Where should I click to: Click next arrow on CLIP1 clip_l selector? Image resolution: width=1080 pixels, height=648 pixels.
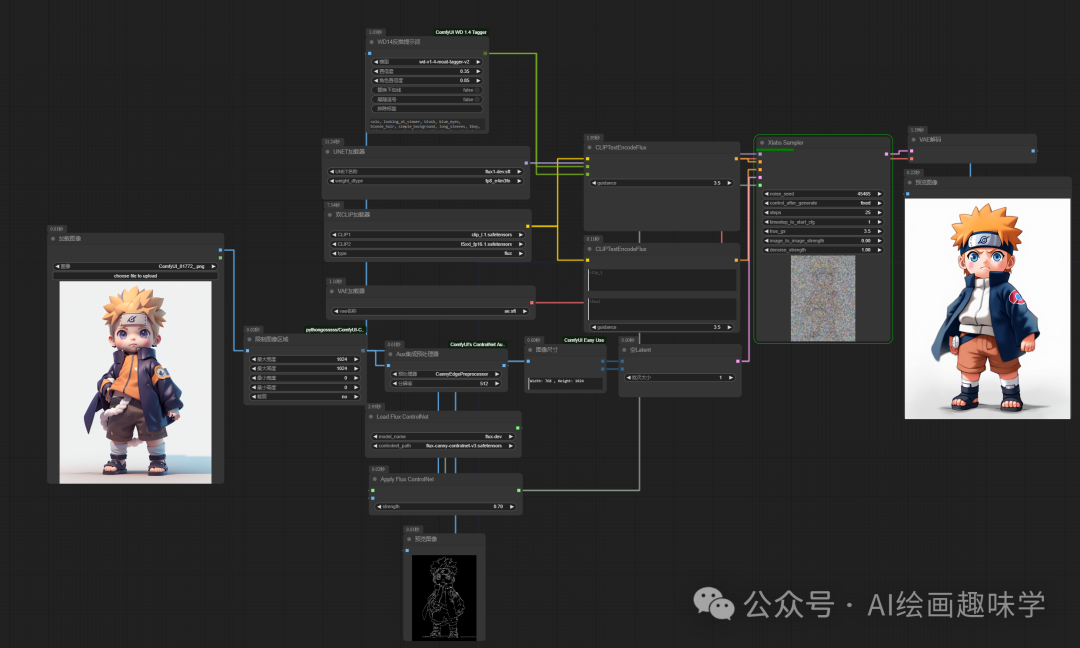tap(521, 235)
